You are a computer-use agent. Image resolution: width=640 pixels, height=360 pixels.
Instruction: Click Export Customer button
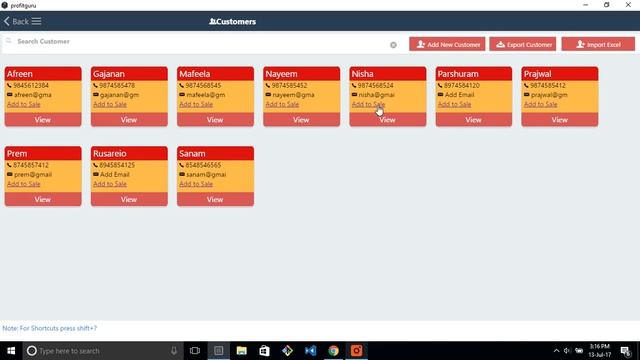(x=523, y=44)
